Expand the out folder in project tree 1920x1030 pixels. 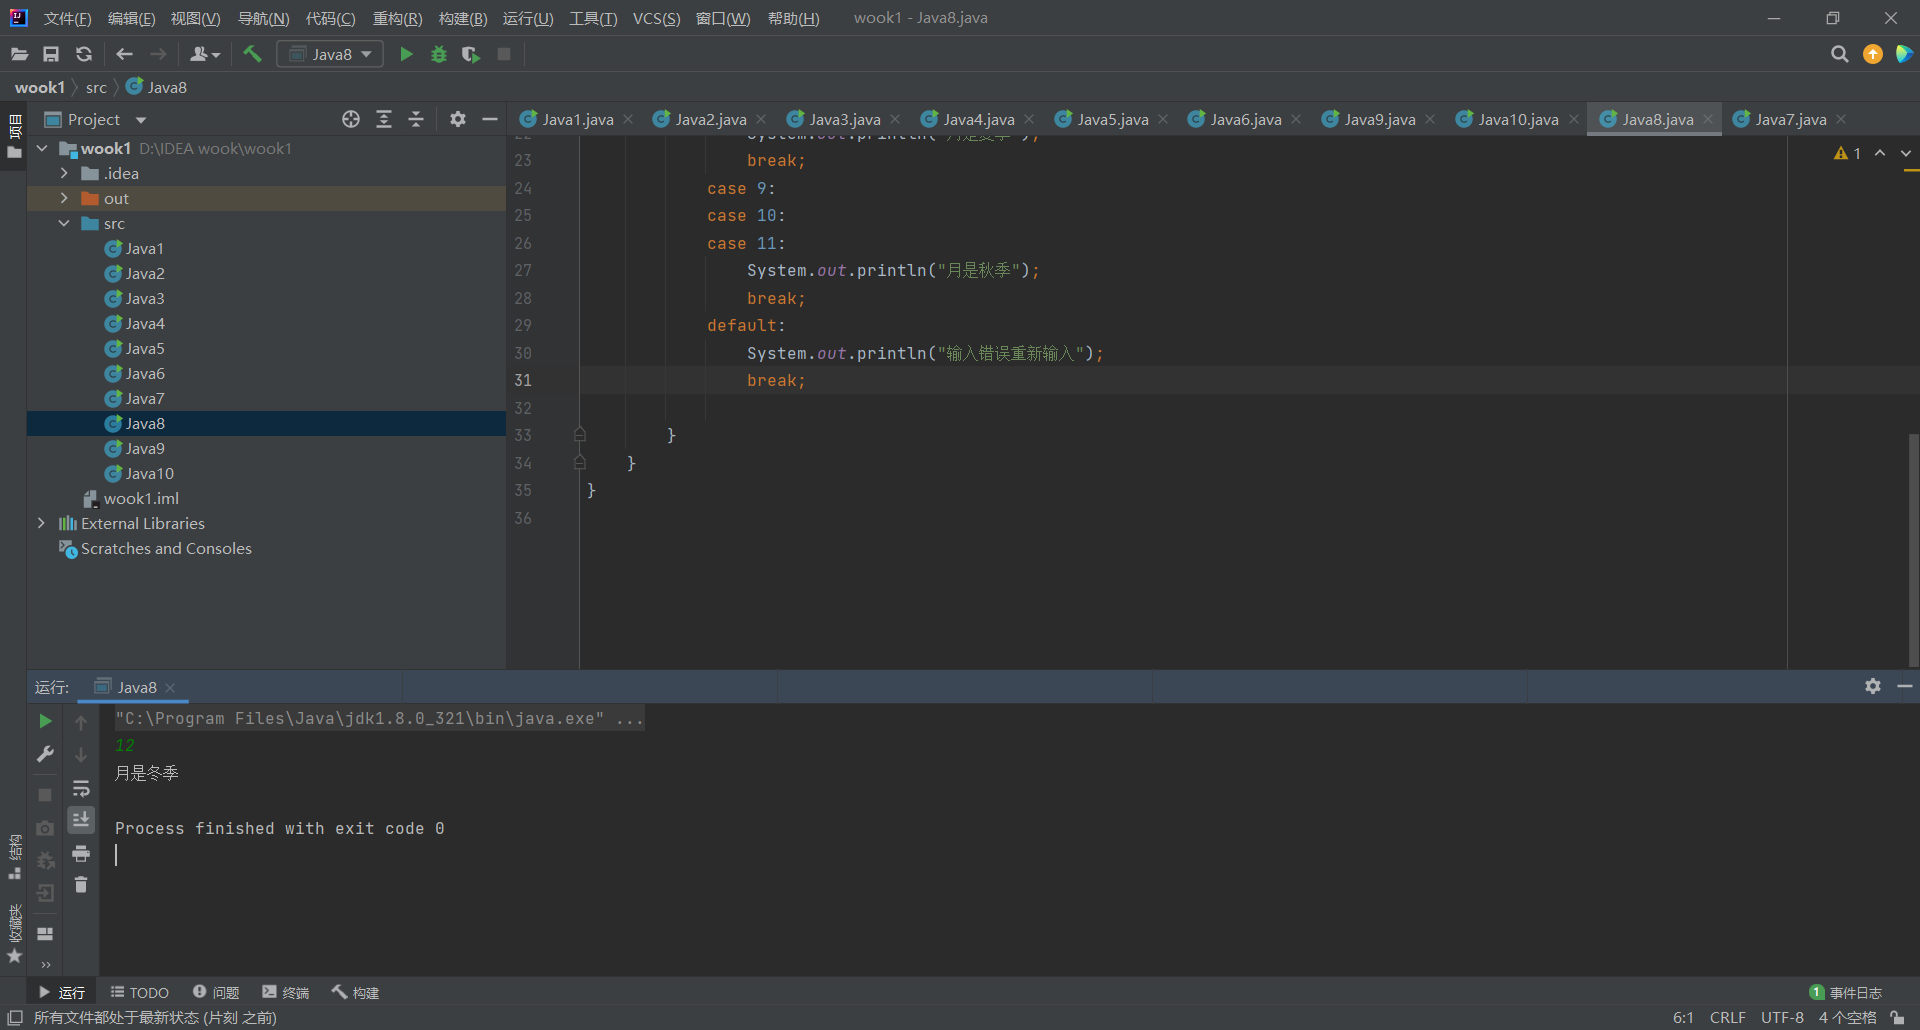coord(64,198)
